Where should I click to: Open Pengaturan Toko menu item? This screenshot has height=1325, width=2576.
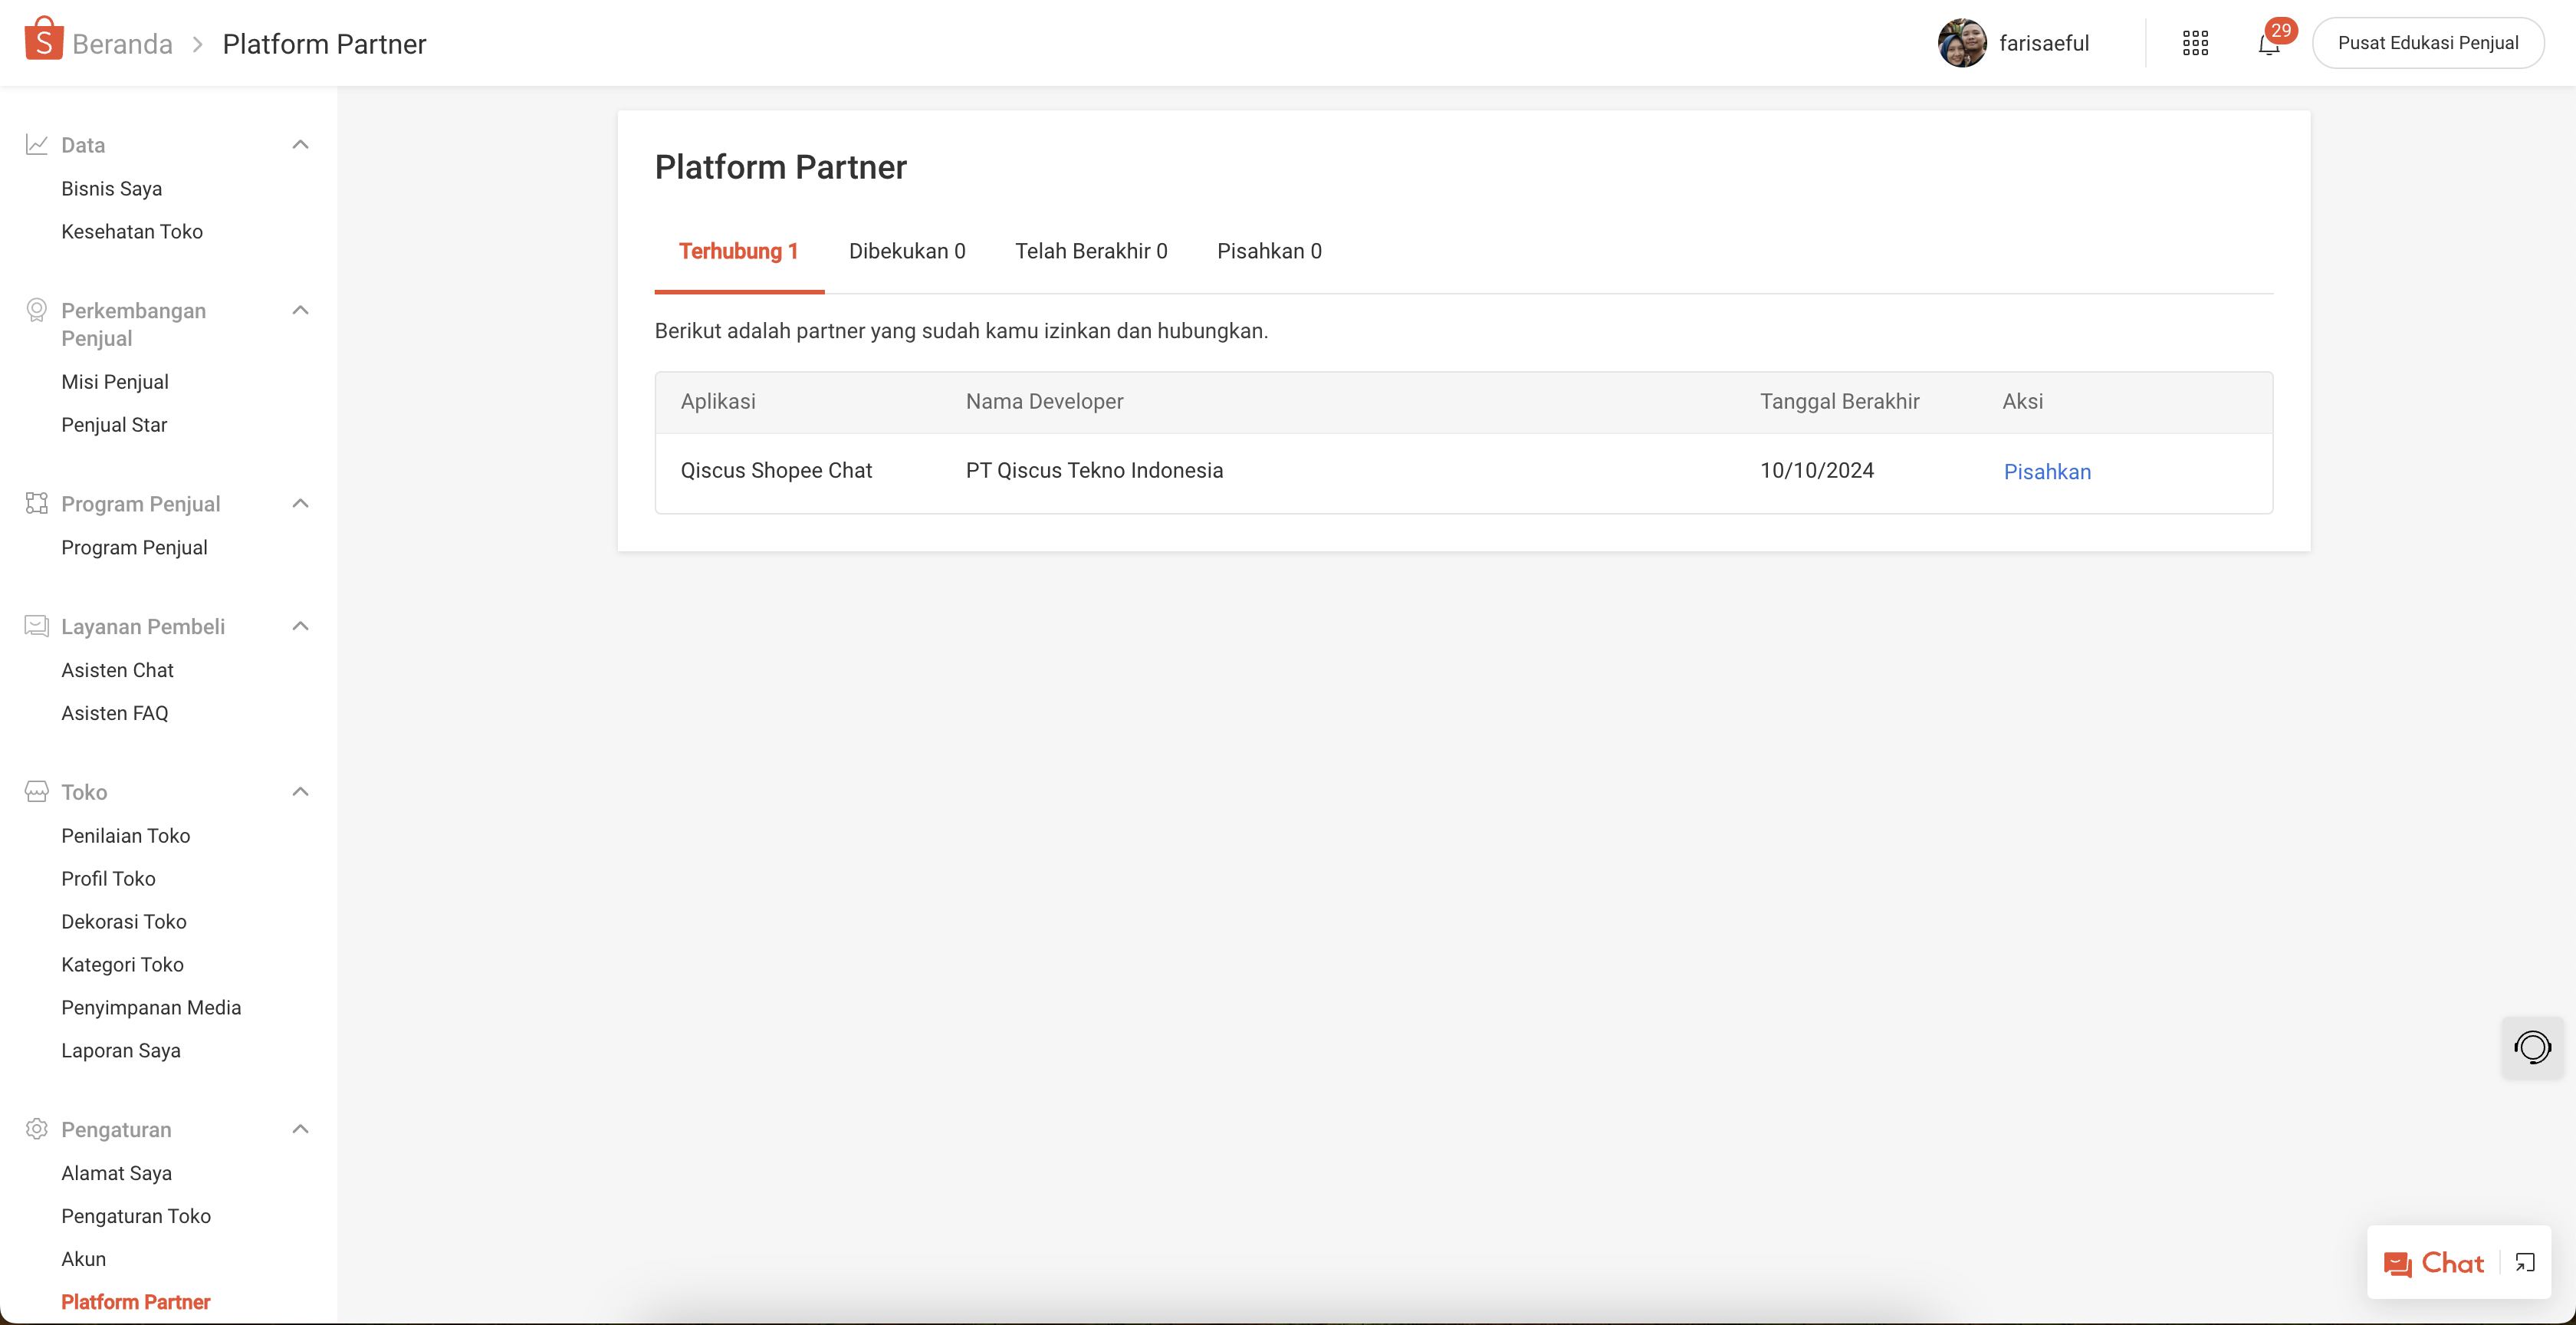(x=136, y=1217)
